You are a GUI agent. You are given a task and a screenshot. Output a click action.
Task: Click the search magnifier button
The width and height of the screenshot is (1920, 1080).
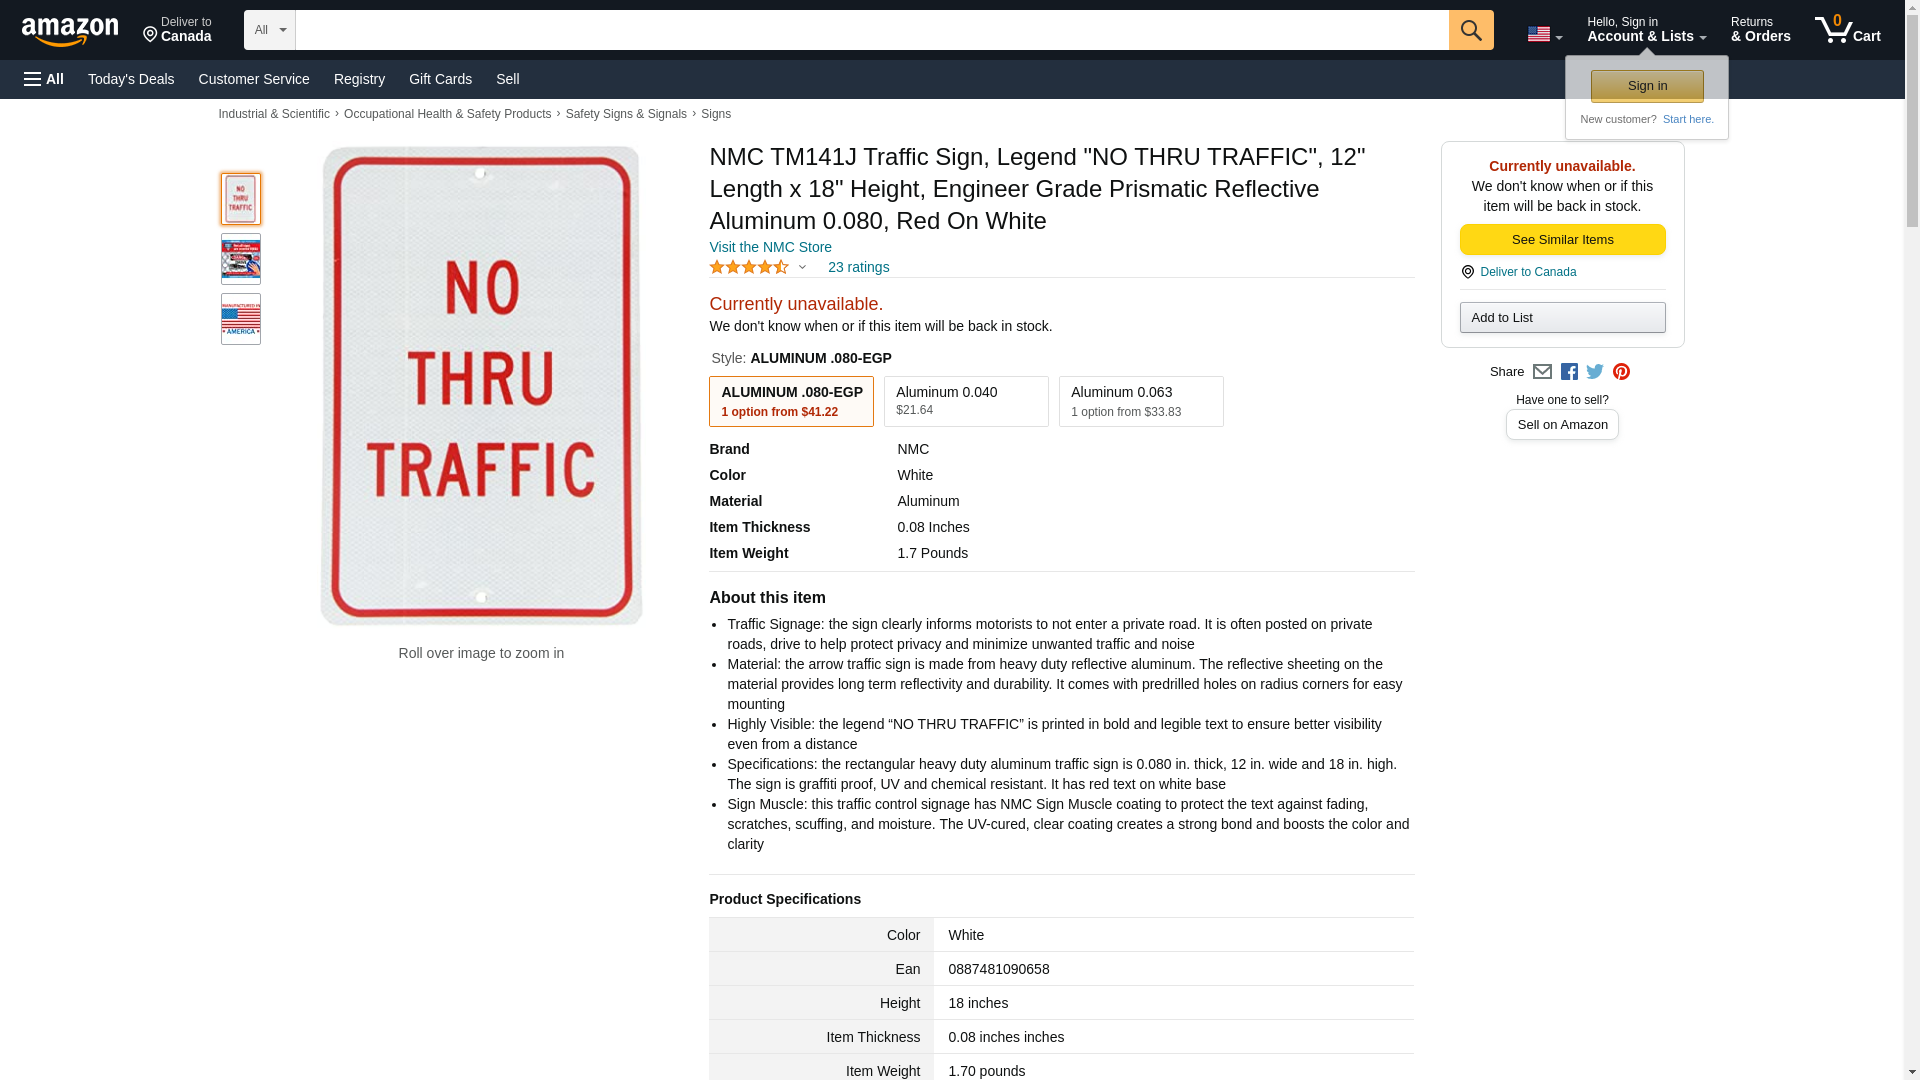click(1470, 30)
